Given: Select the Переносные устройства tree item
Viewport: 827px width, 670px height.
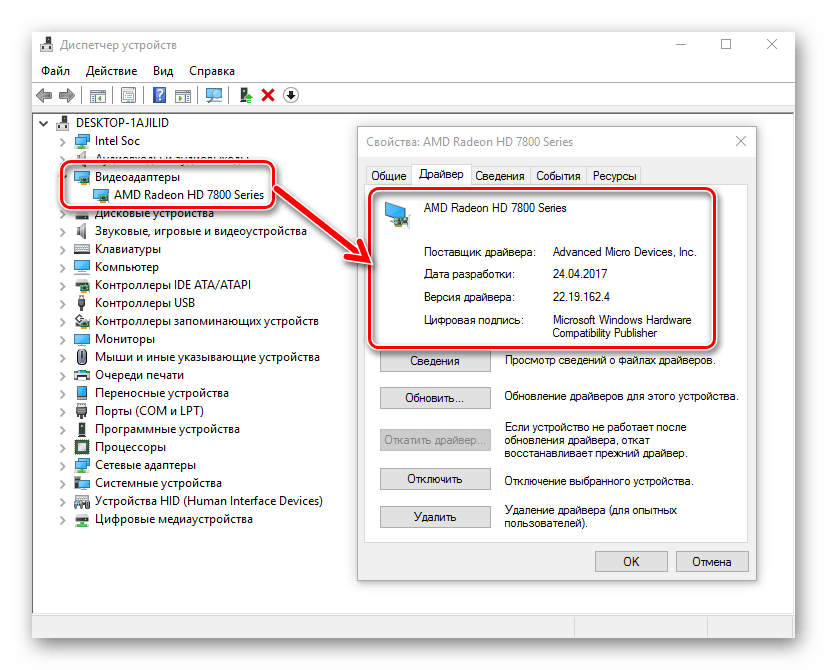Looking at the screenshot, I should tap(162, 394).
